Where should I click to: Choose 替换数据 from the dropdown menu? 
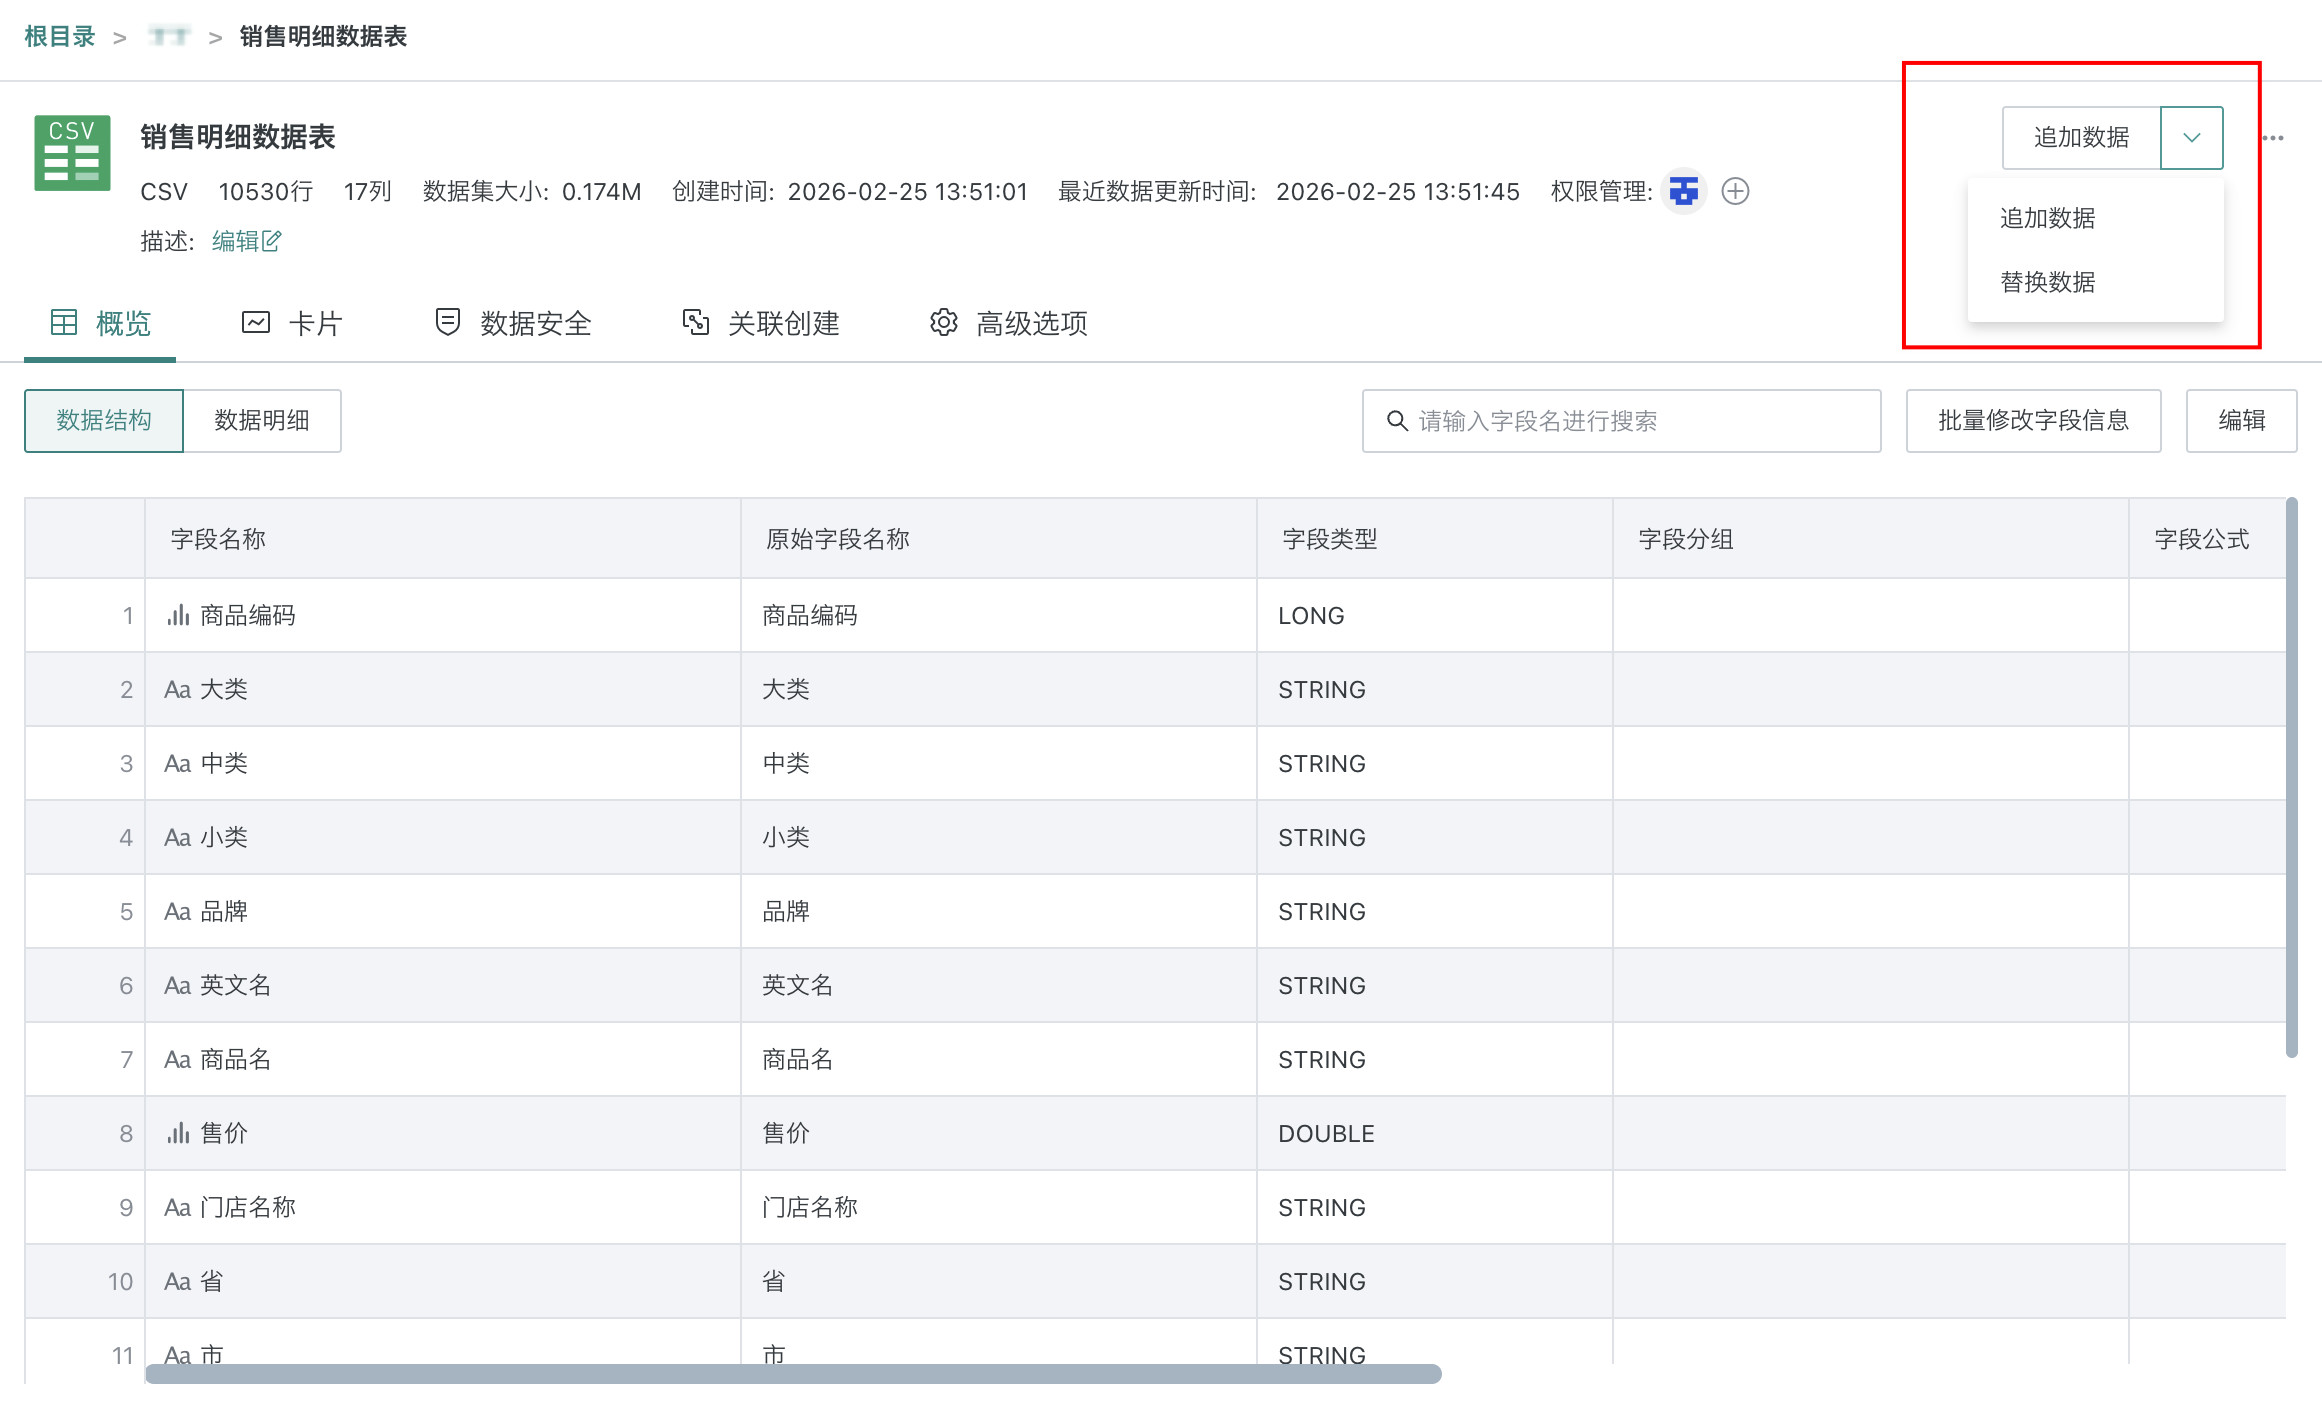(2047, 282)
